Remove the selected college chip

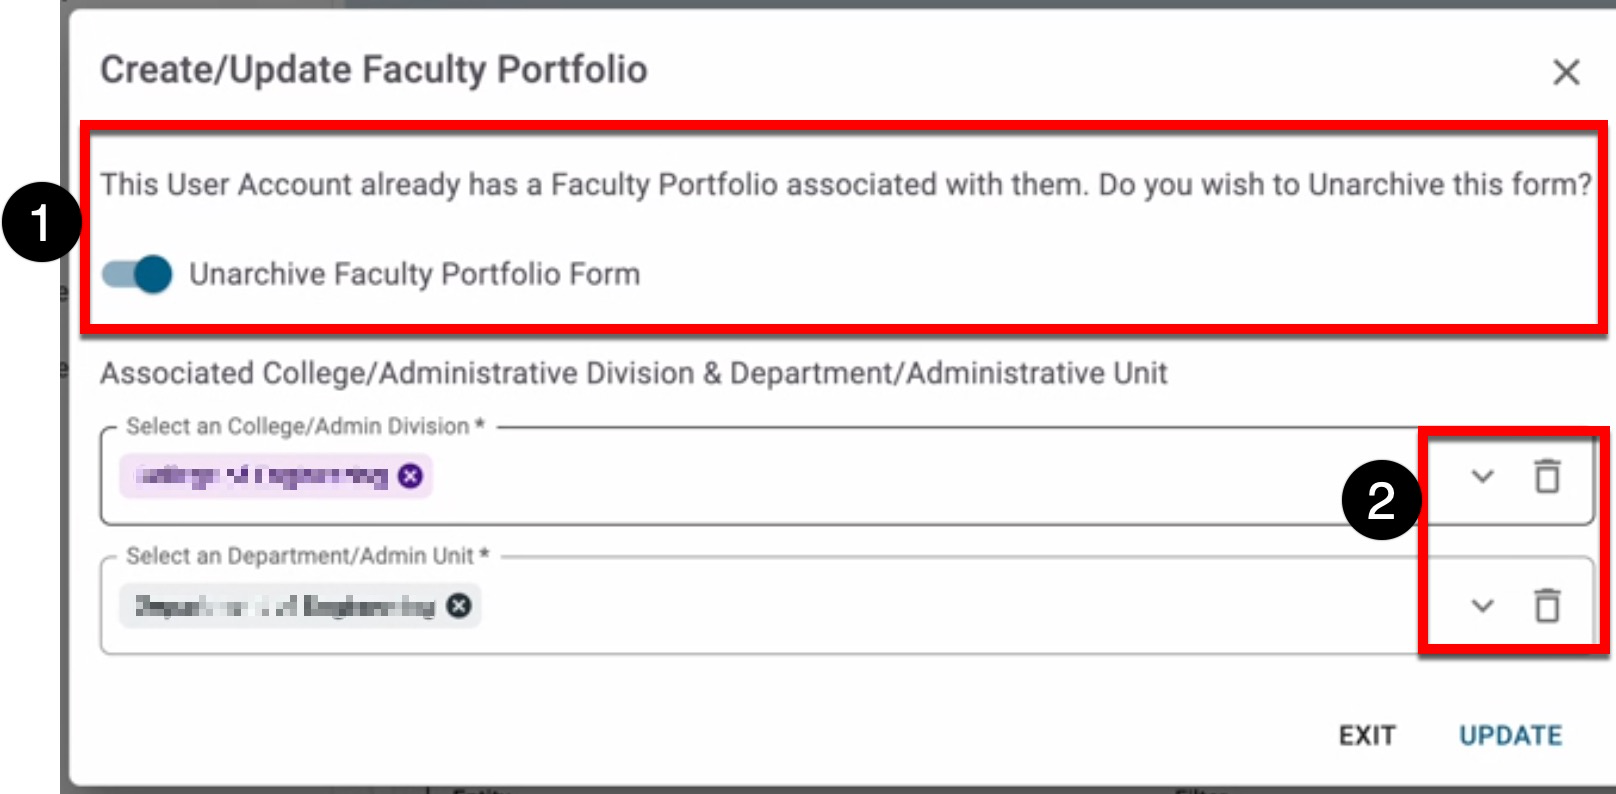[410, 476]
